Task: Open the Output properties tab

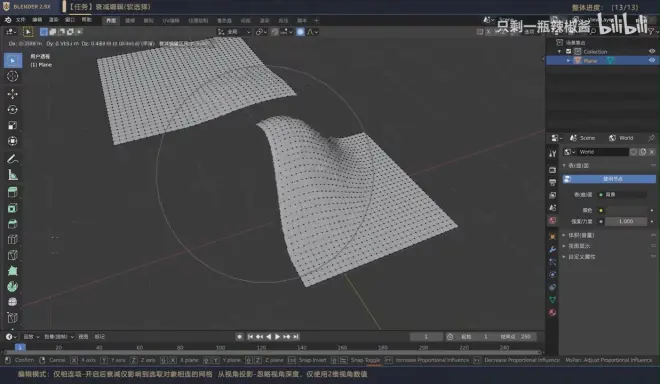Action: click(553, 182)
